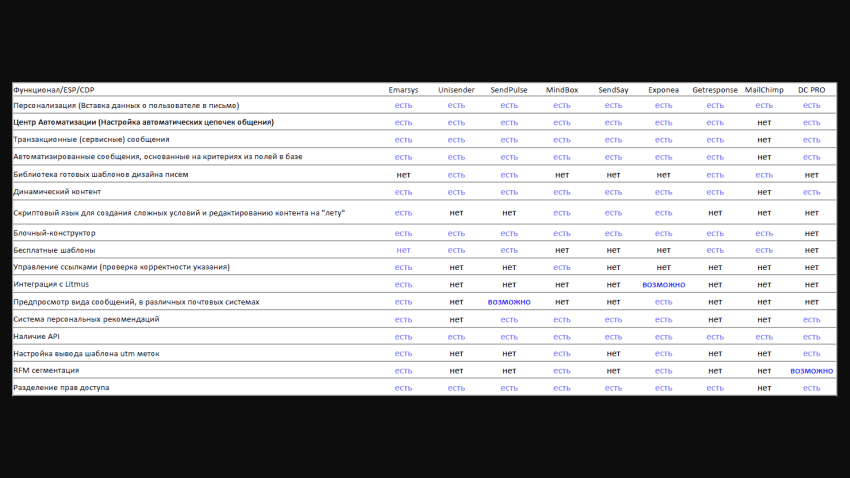This screenshot has width=850, height=478.
Task: Select the Транзакционные (сервисные) сообщения row label
Action: tap(91, 139)
